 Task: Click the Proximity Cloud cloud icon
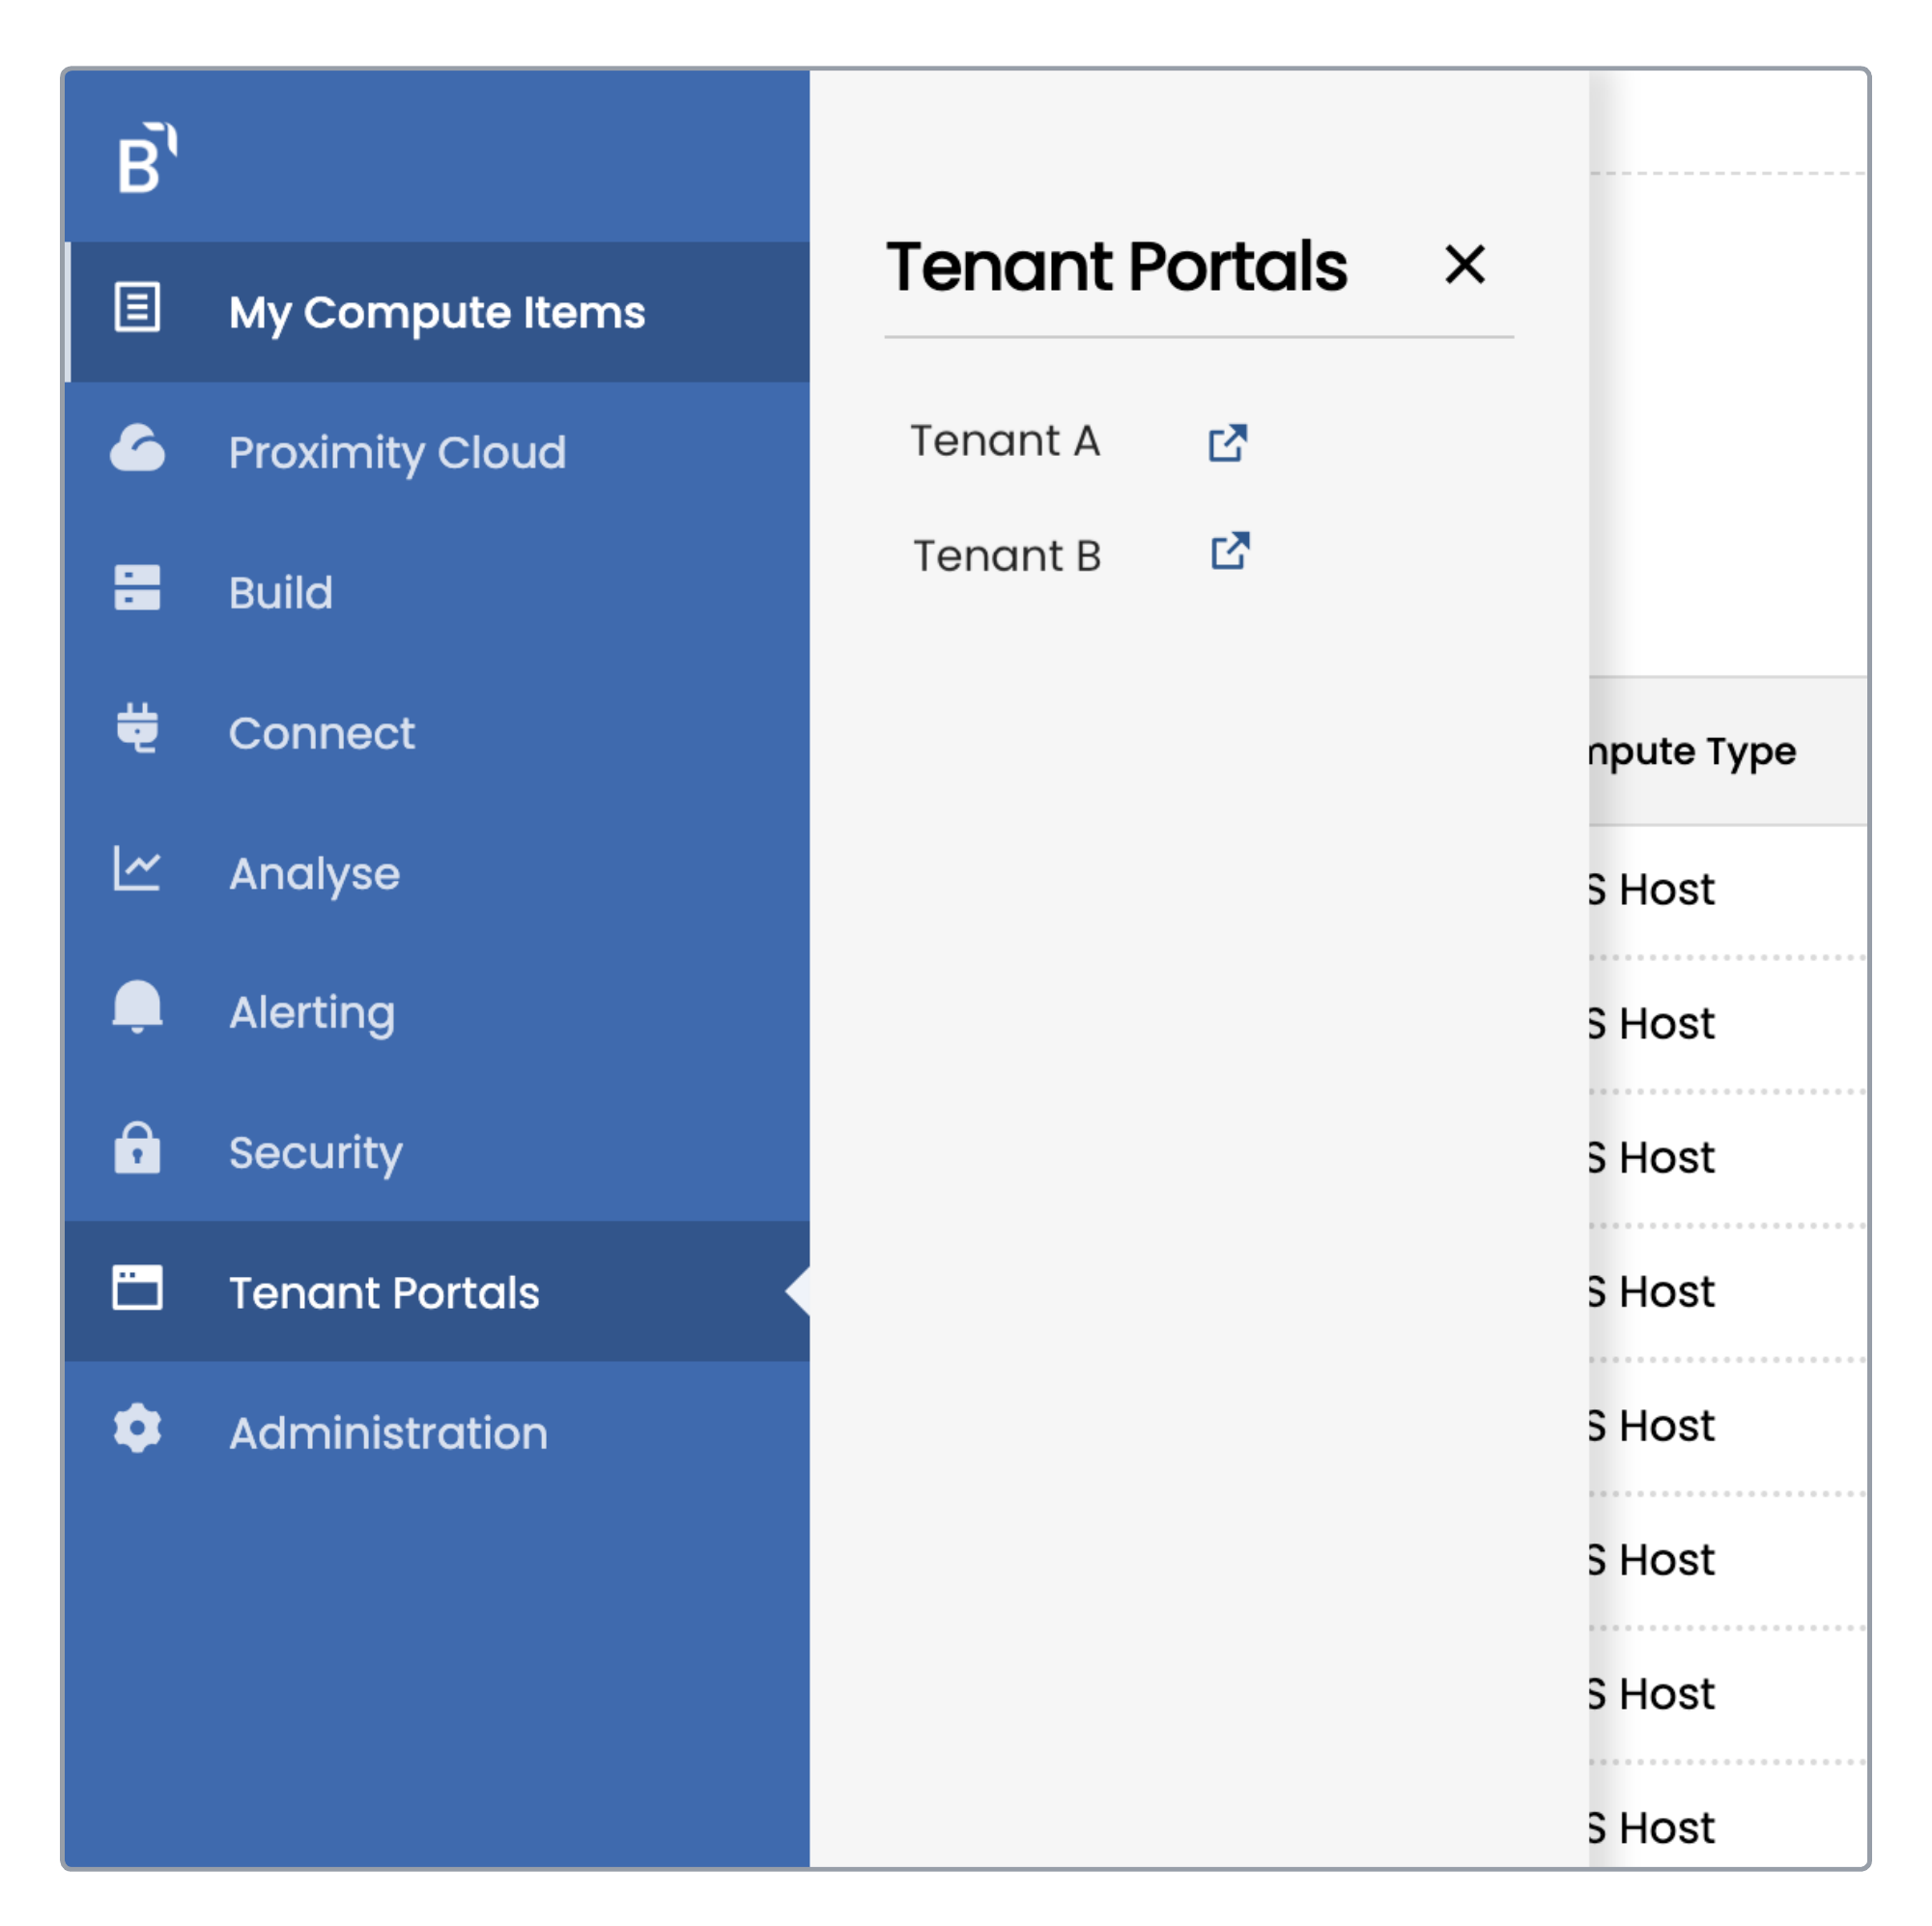click(x=137, y=449)
